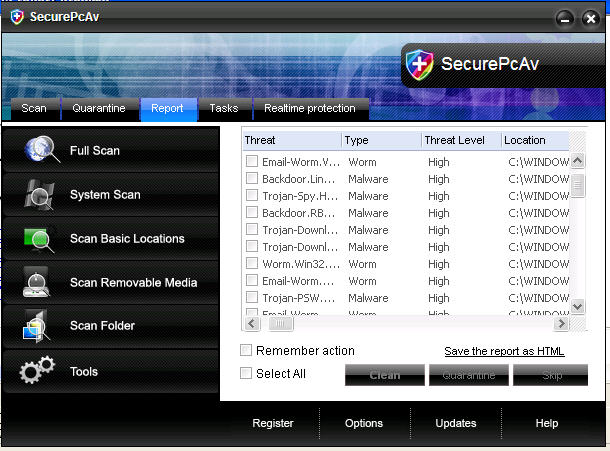The image size is (610, 451).
Task: Select the Backdoor.RB... row name
Action: click(x=298, y=213)
